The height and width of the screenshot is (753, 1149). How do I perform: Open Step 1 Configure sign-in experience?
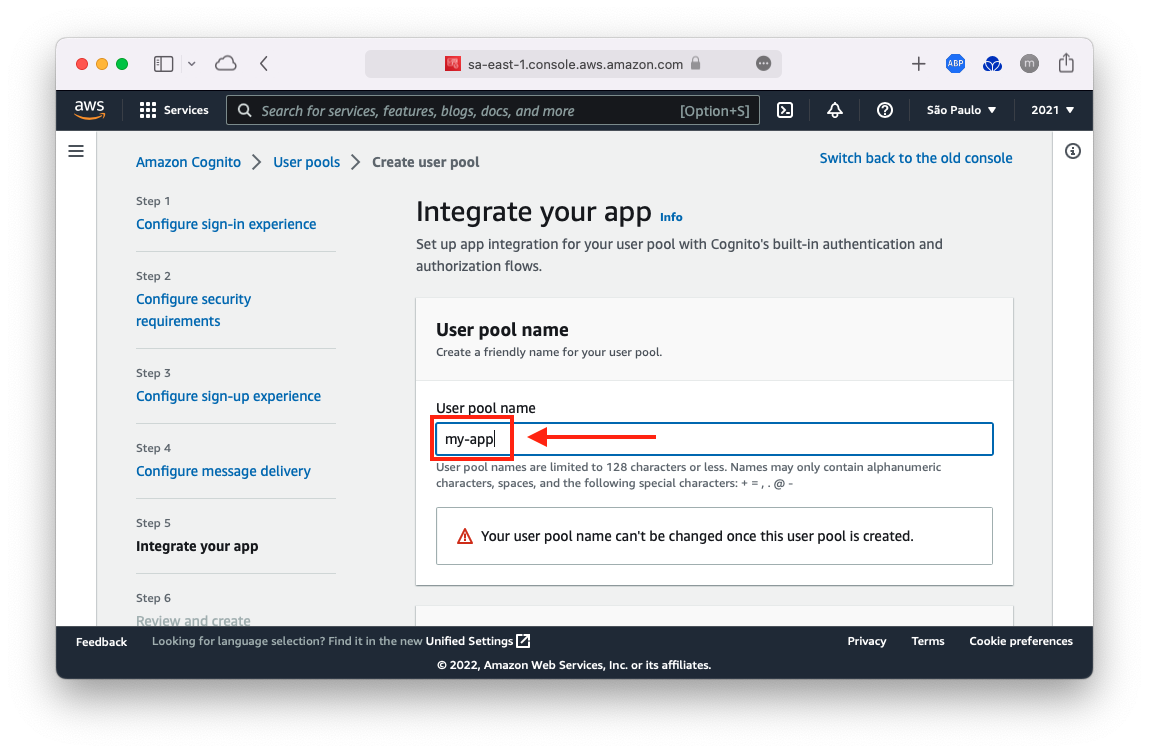[x=226, y=224]
